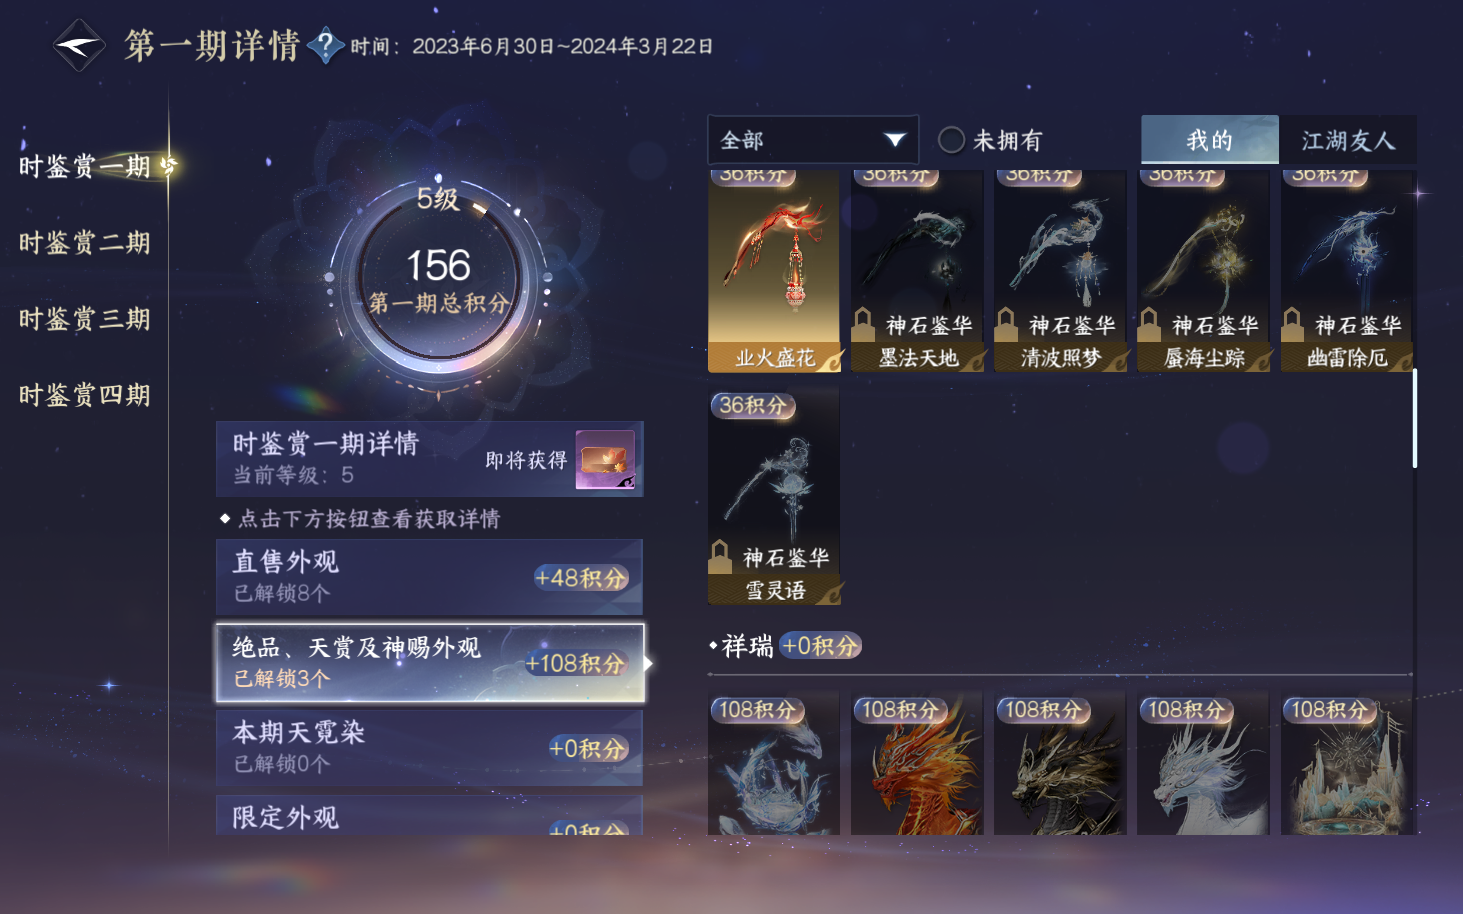Open the 全部 filter dropdown

813,140
